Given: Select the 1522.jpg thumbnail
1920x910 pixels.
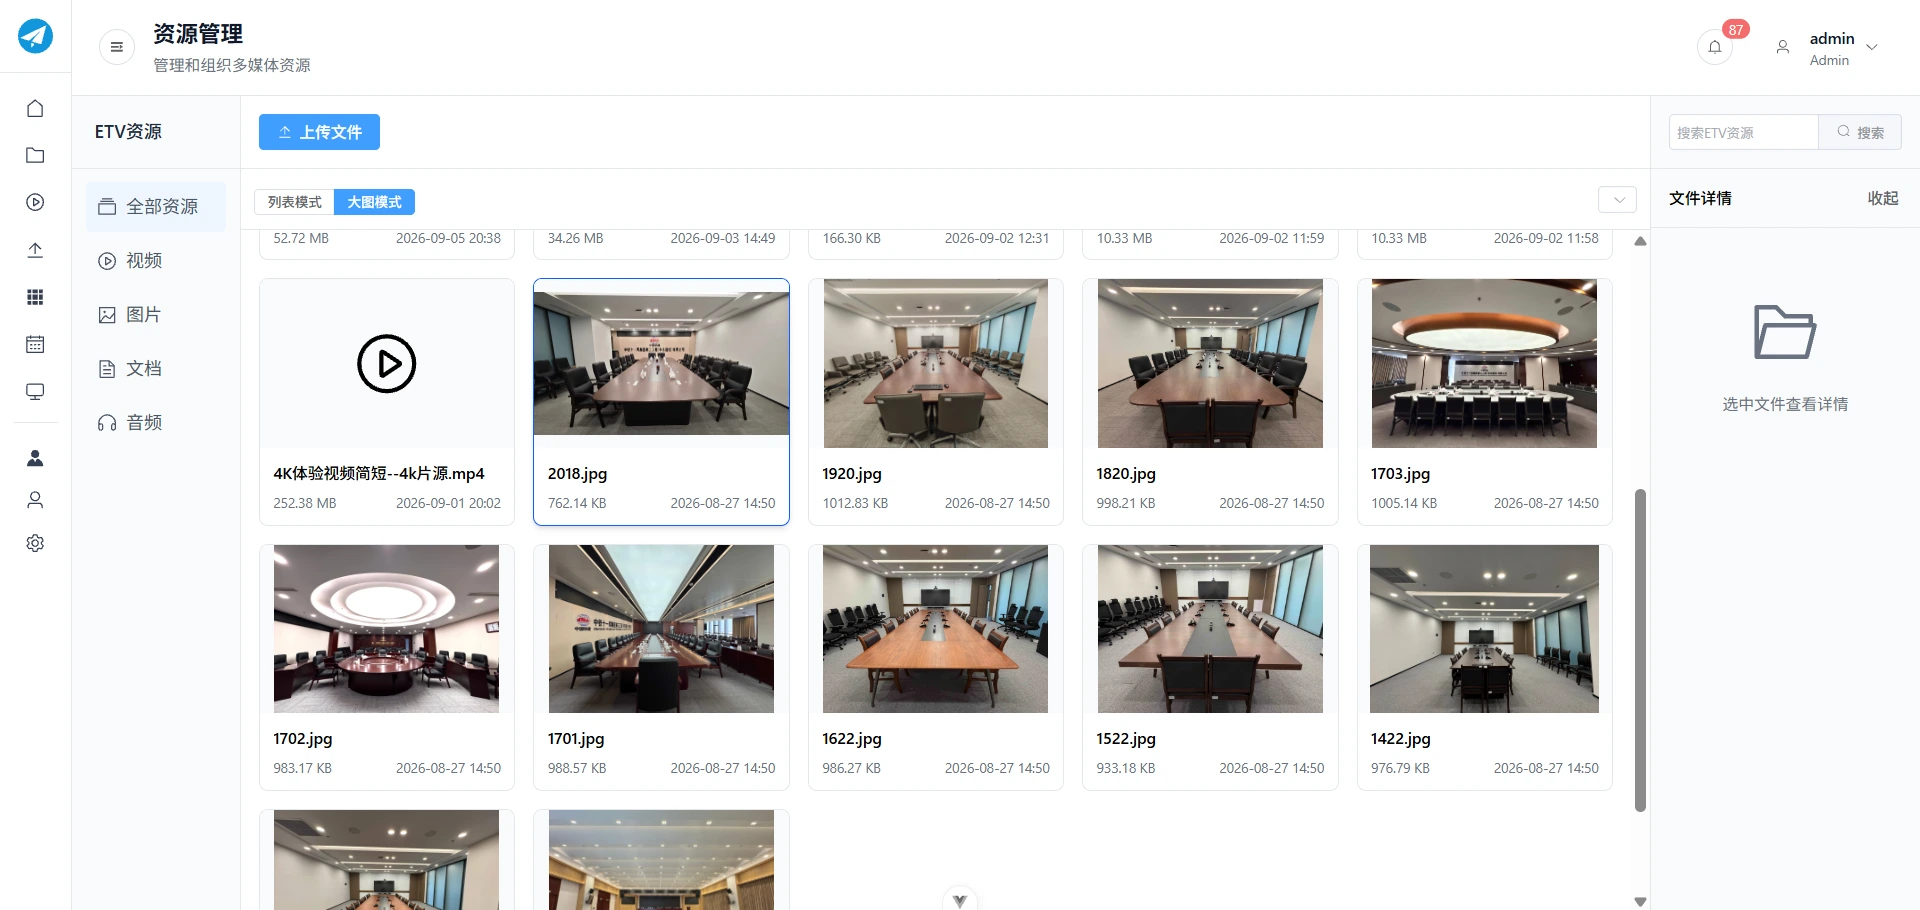Looking at the screenshot, I should (x=1210, y=629).
